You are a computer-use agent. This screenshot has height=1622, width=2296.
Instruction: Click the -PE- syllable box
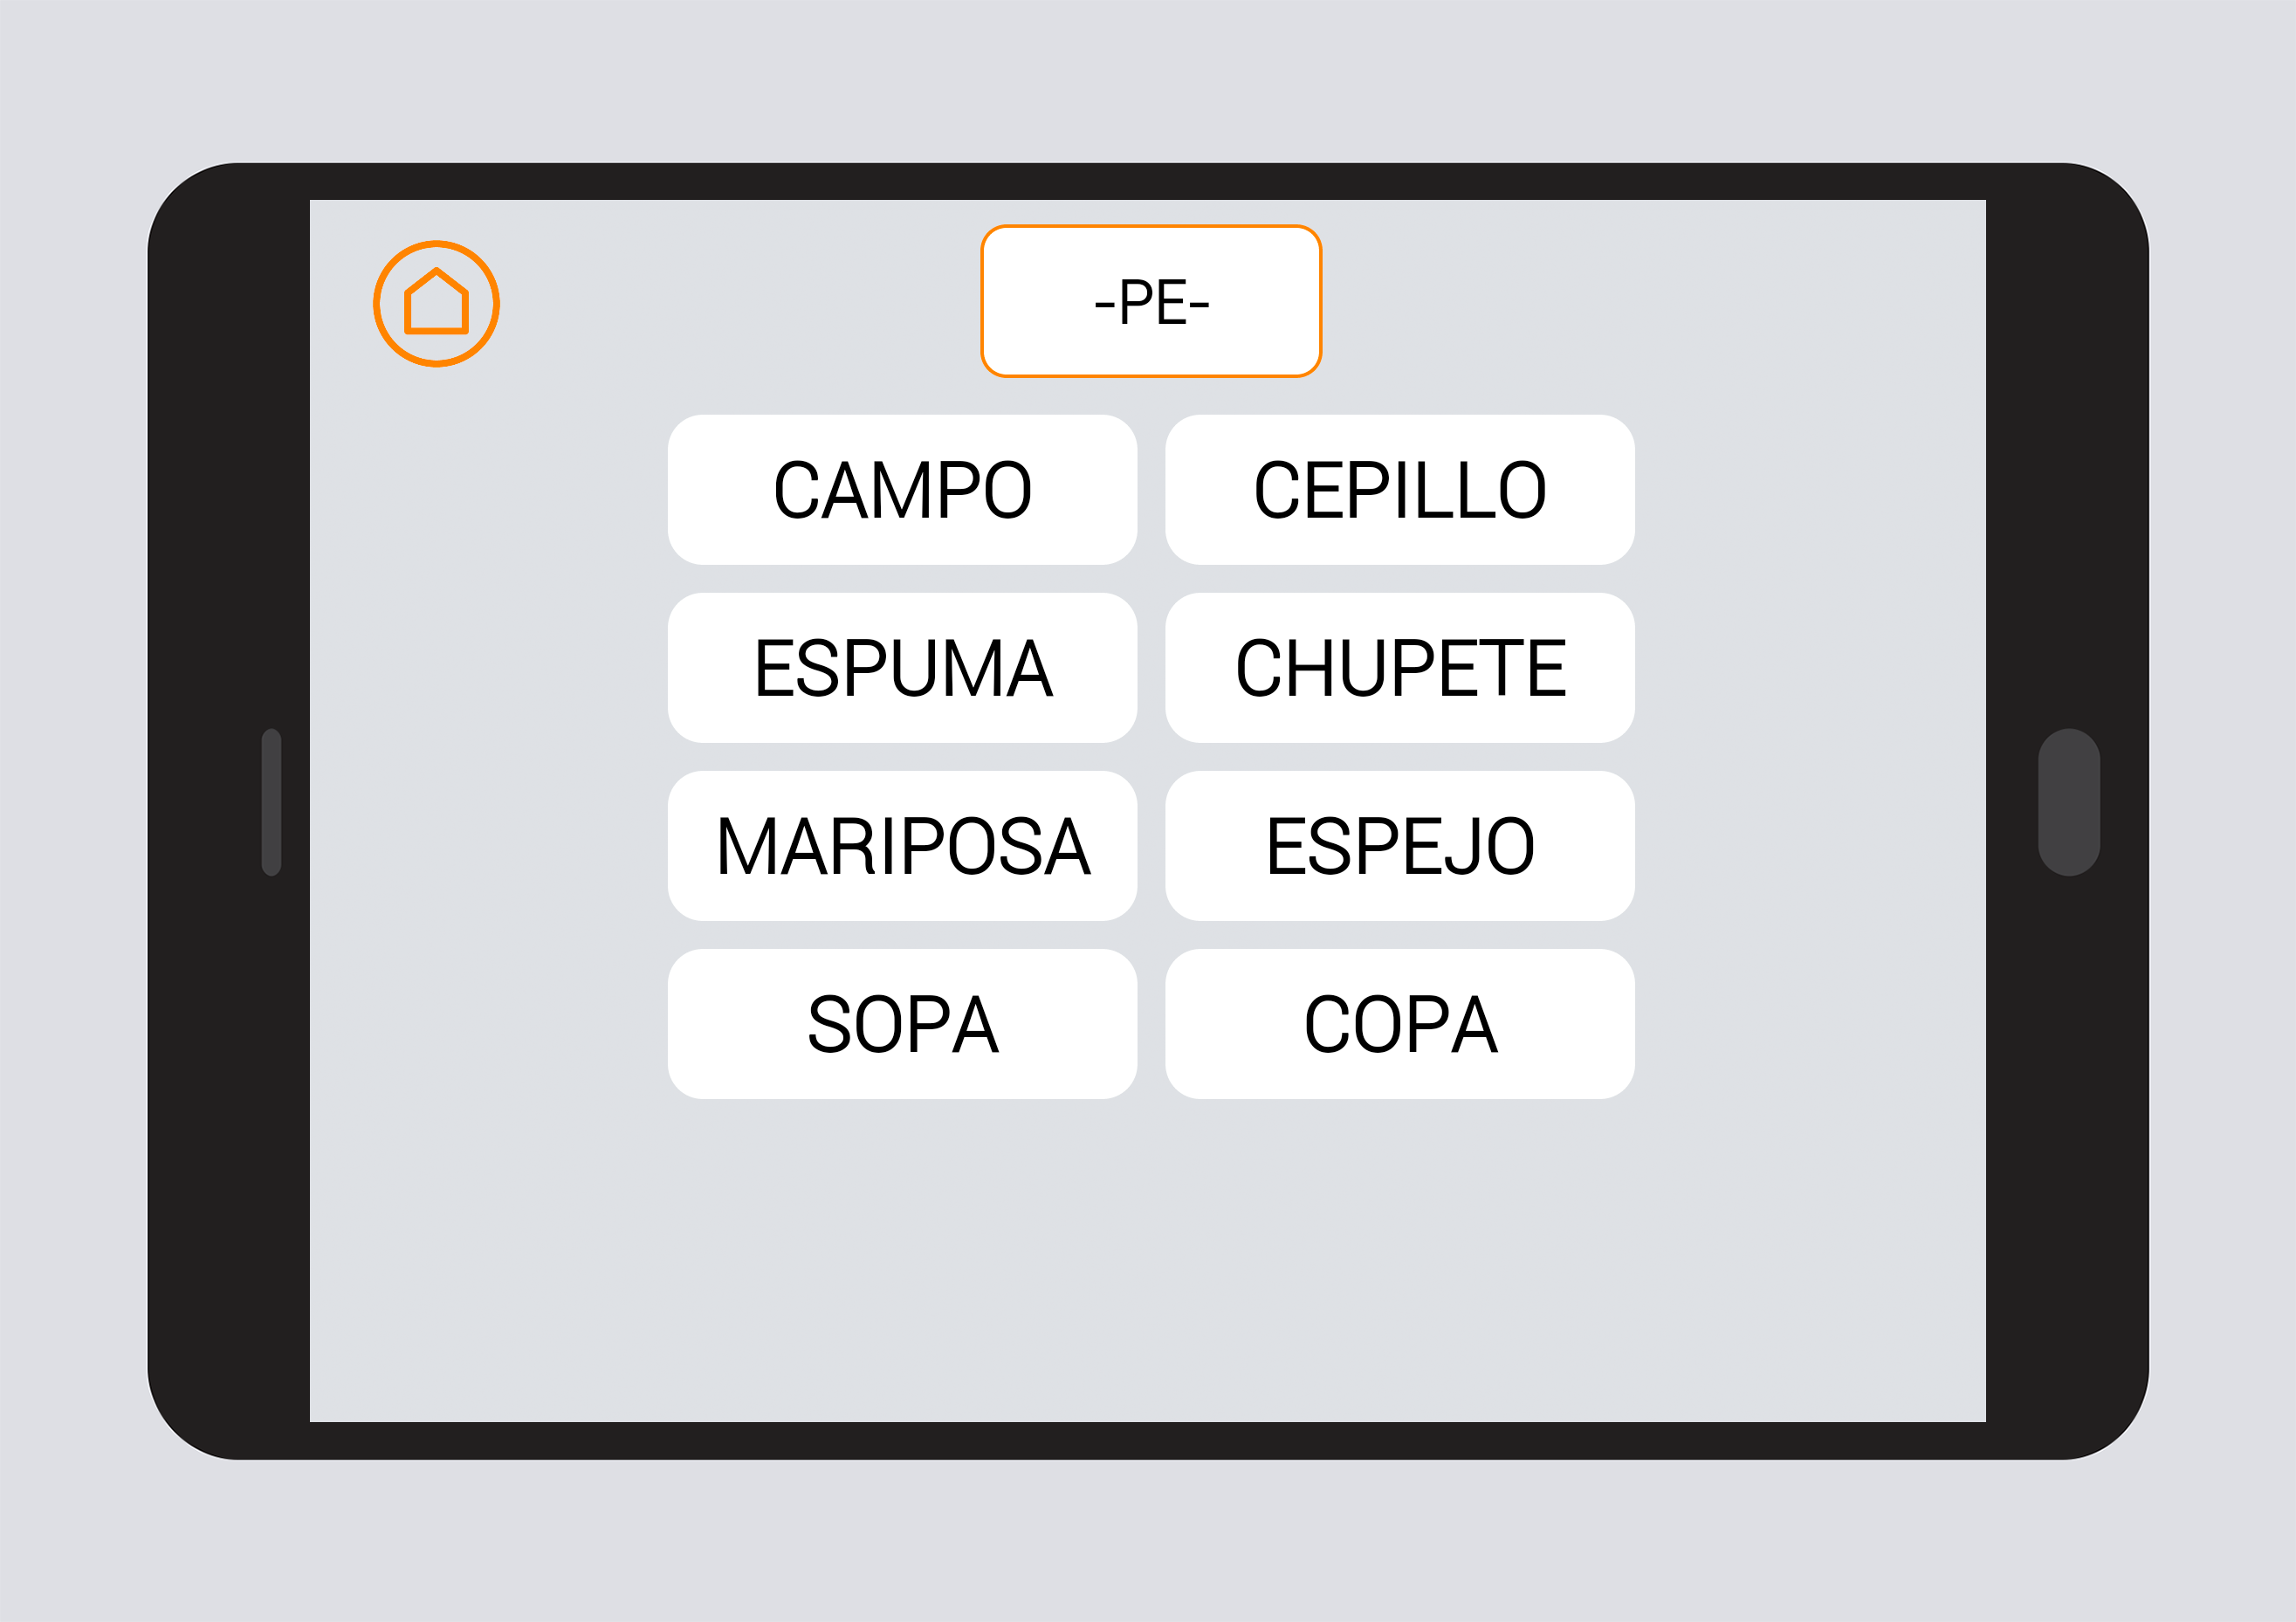click(1151, 301)
